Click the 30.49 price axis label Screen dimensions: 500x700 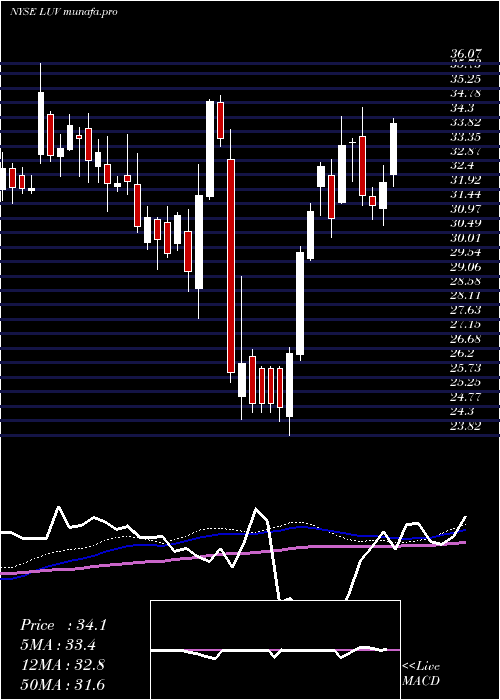point(466,223)
